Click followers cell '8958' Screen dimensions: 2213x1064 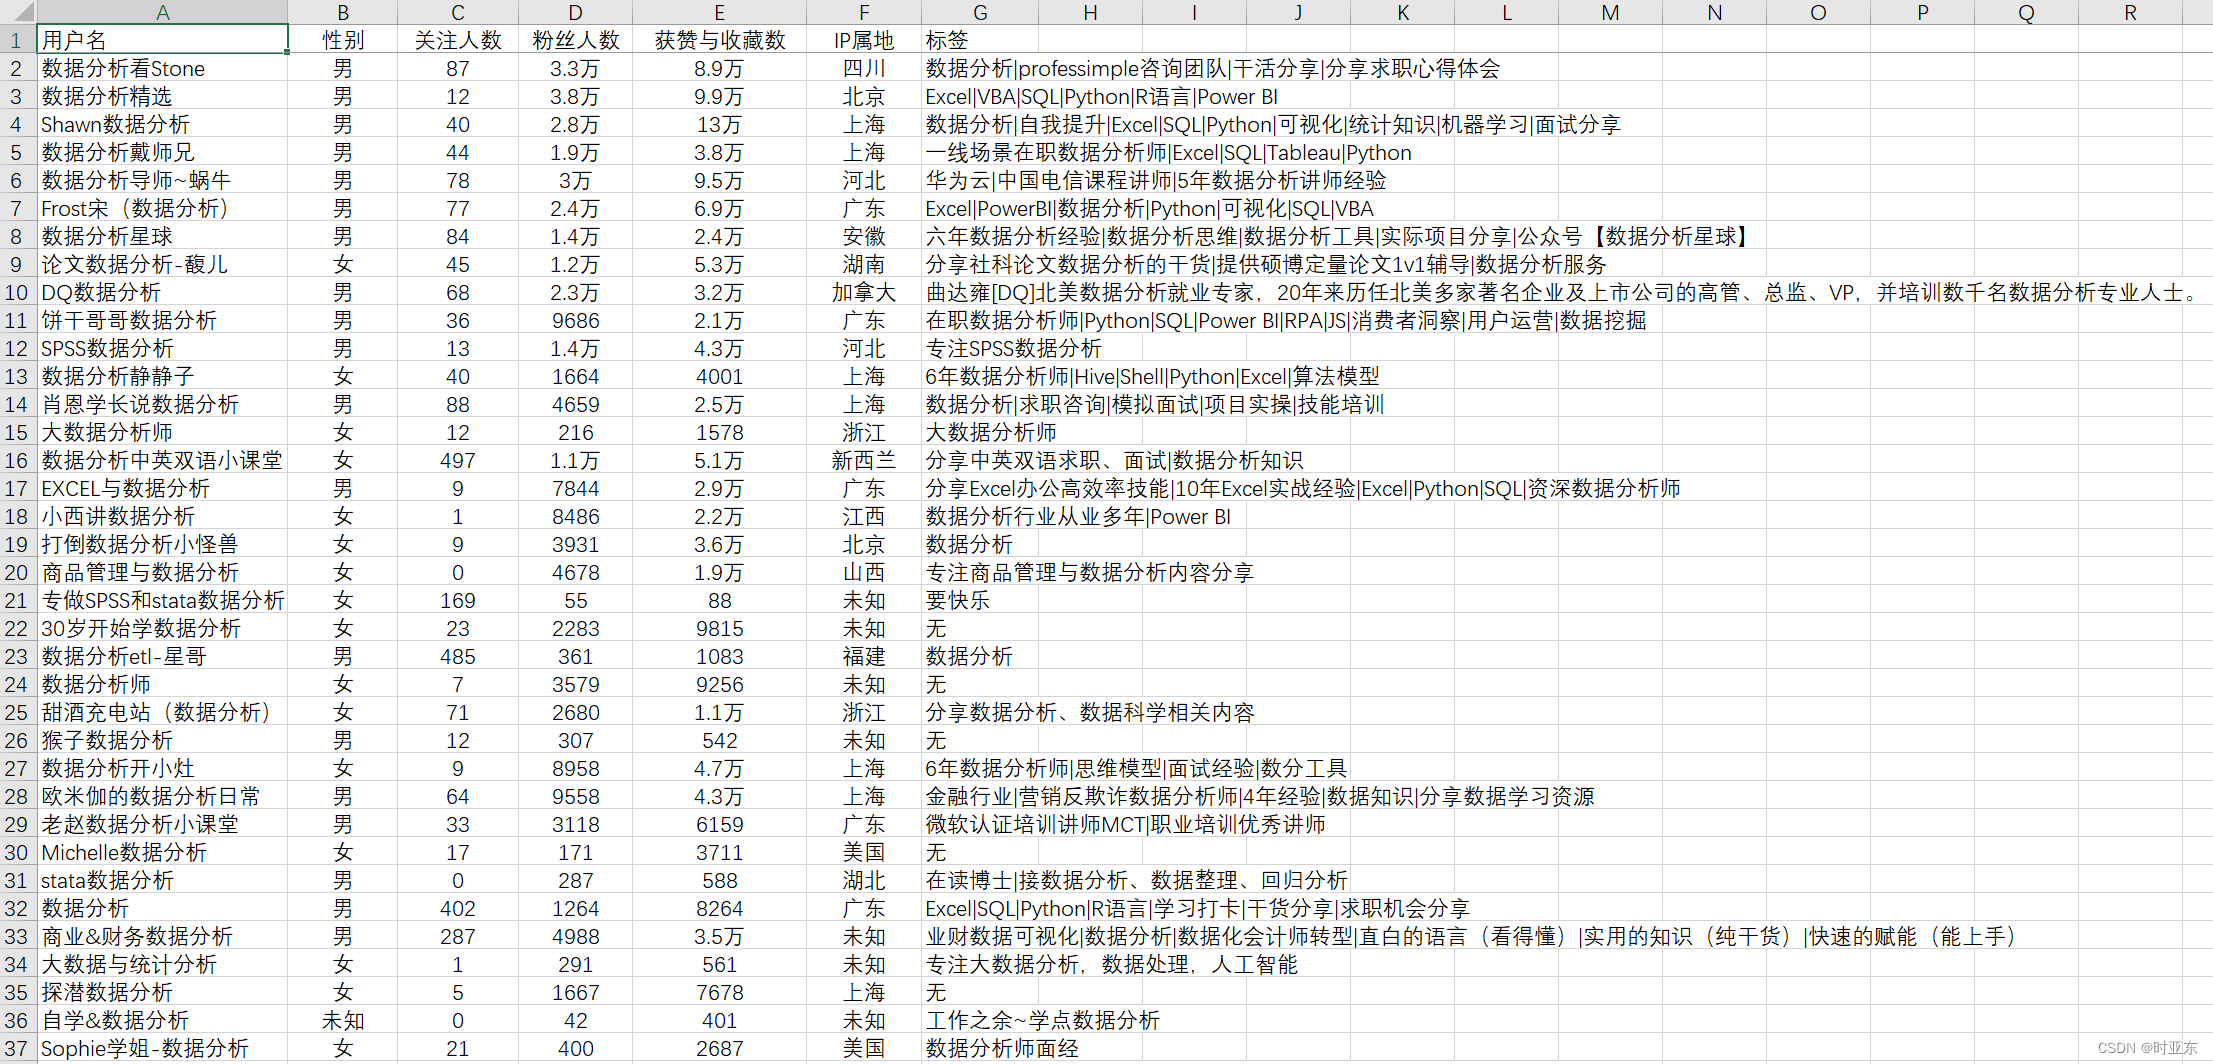tap(576, 769)
